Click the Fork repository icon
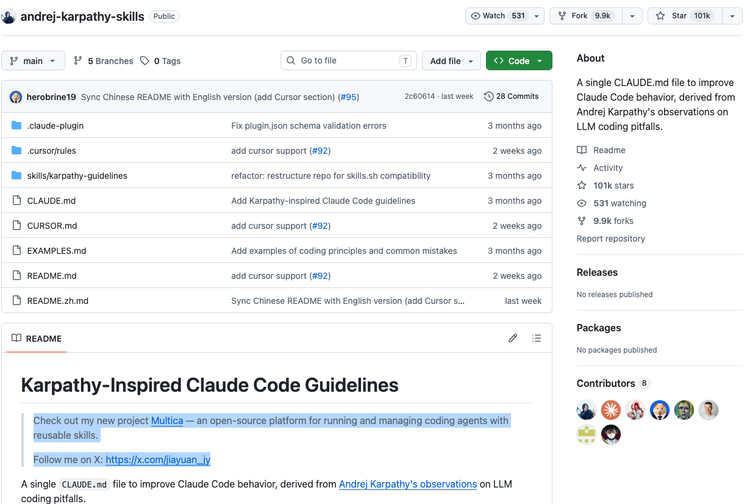The width and height of the screenshot is (750, 504). point(562,16)
